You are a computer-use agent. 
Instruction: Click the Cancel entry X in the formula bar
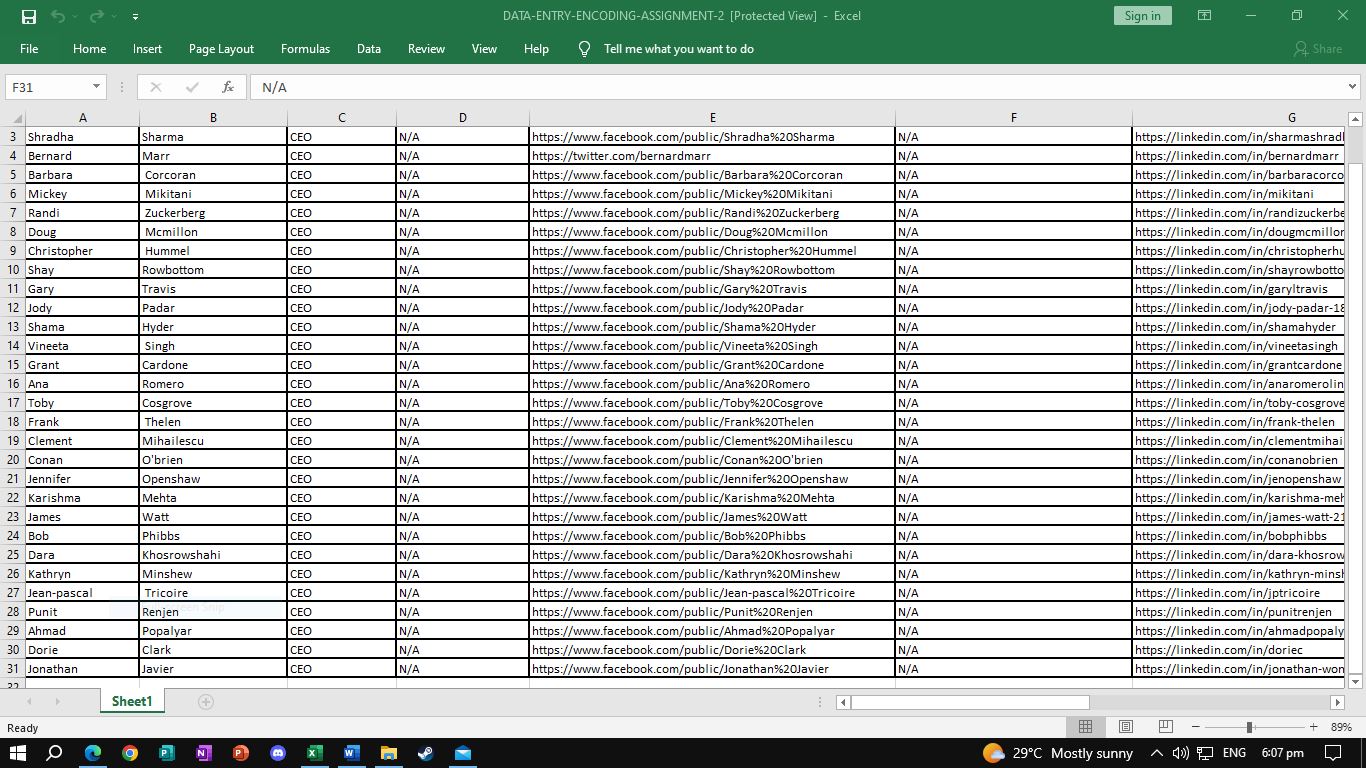pyautogui.click(x=156, y=87)
